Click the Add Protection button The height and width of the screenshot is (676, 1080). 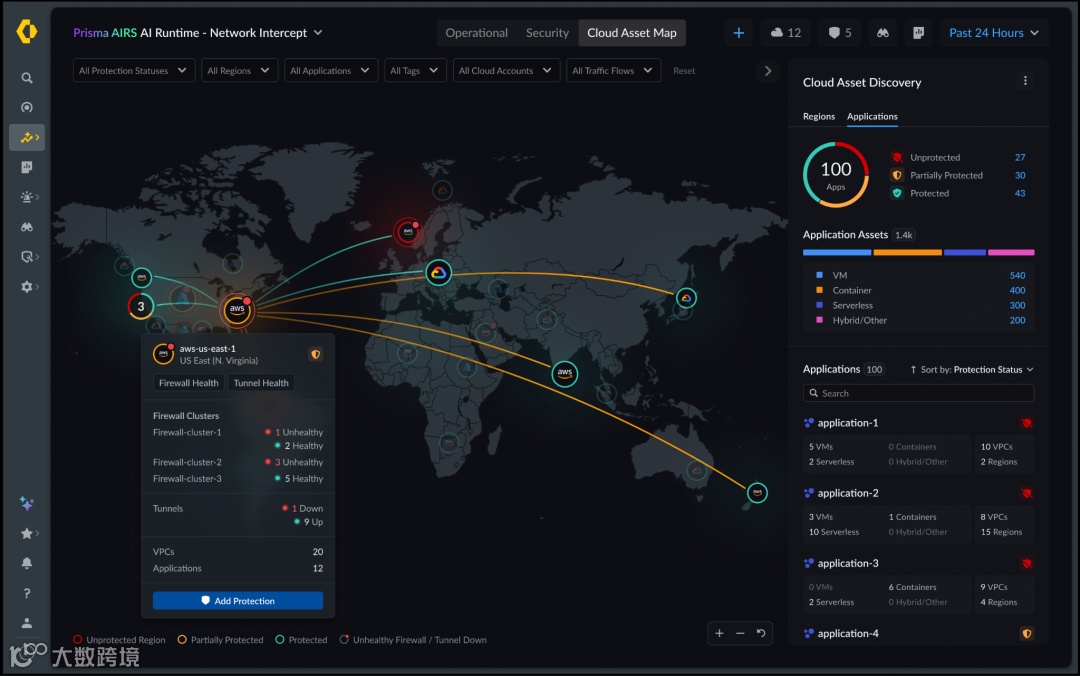coord(238,600)
